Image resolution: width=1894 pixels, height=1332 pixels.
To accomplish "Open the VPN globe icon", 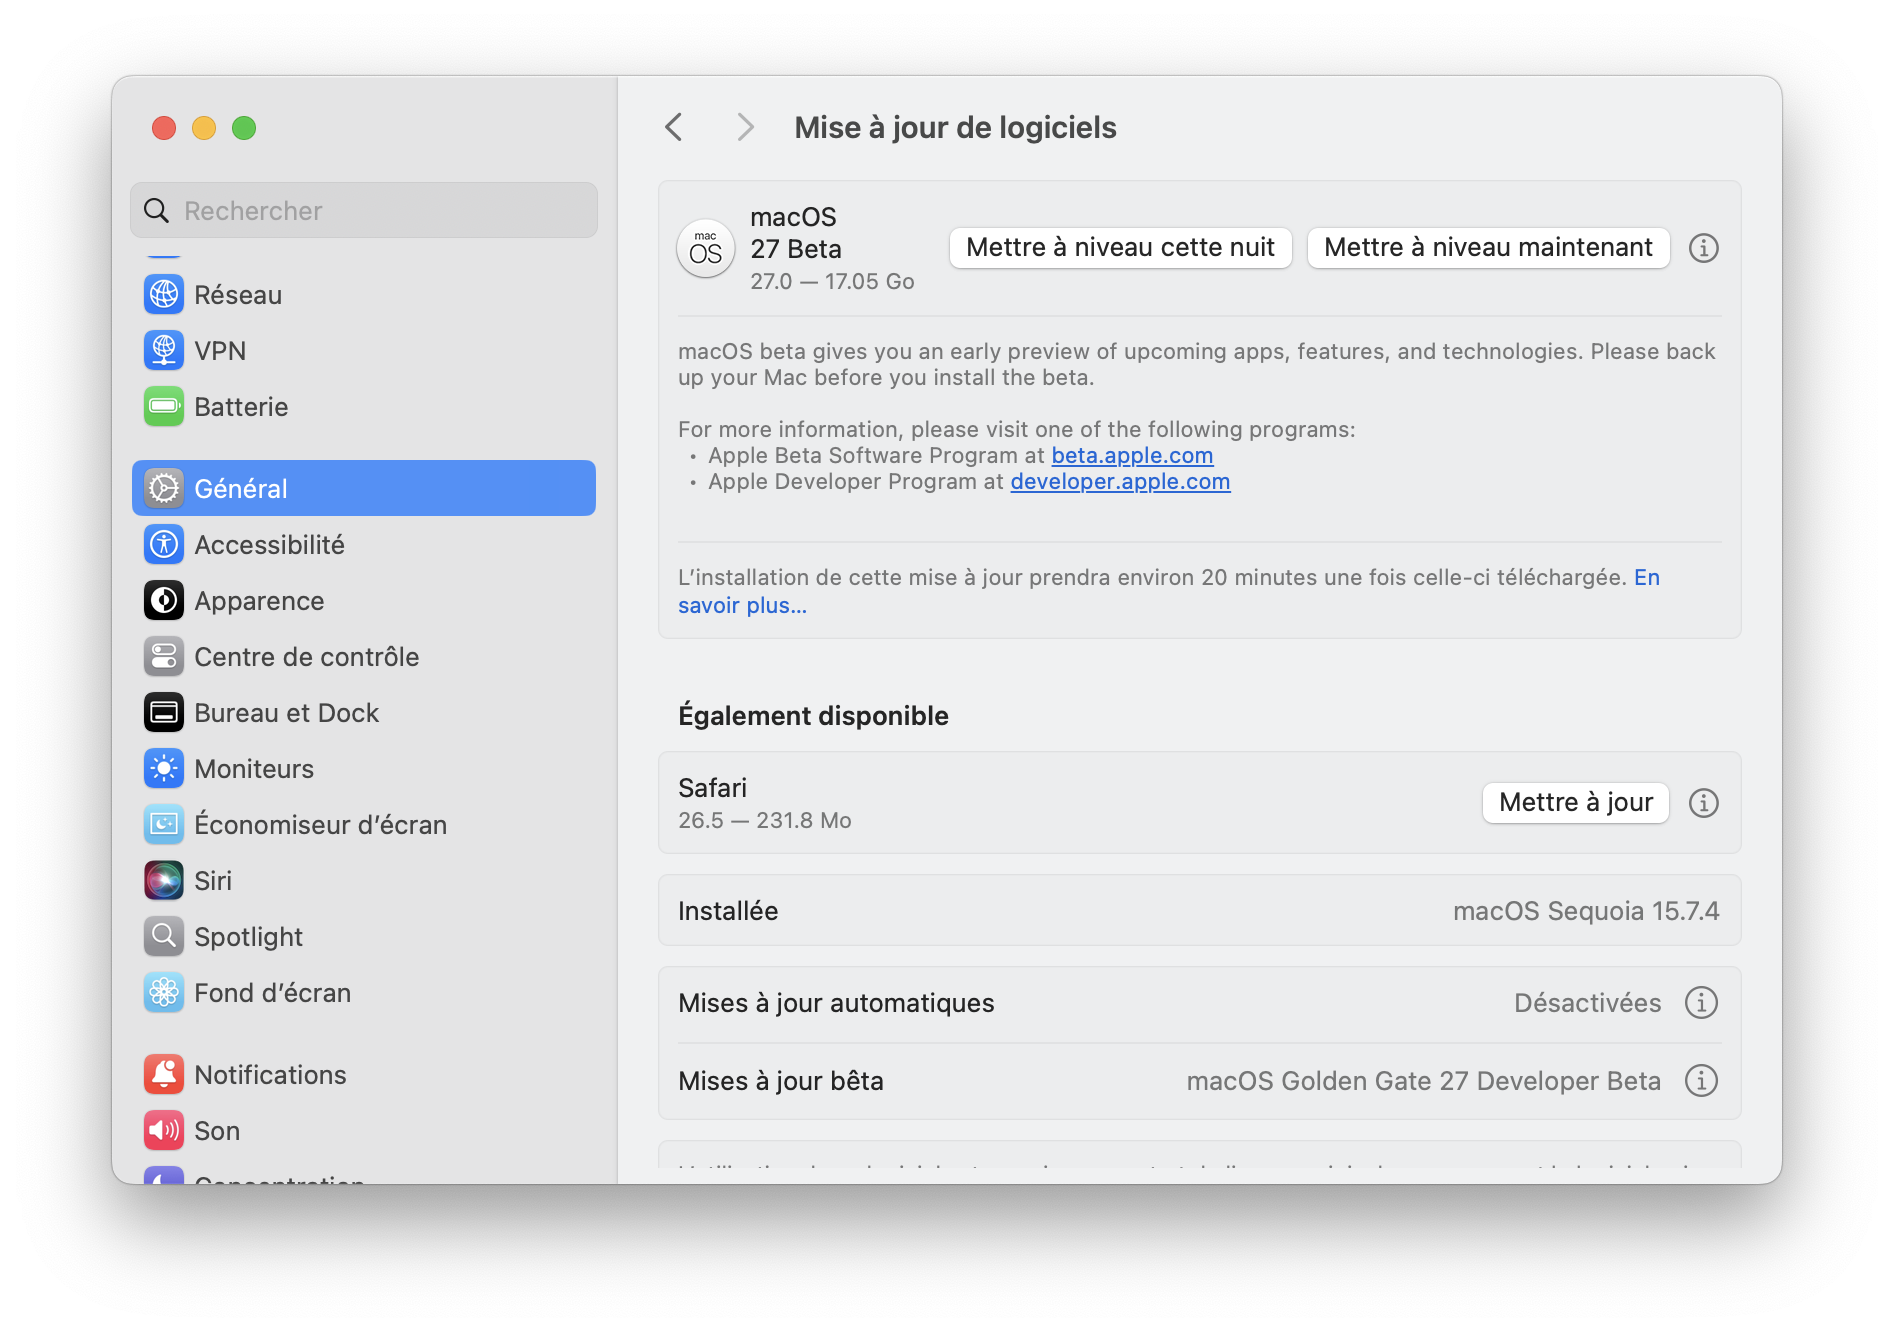I will pos(164,351).
